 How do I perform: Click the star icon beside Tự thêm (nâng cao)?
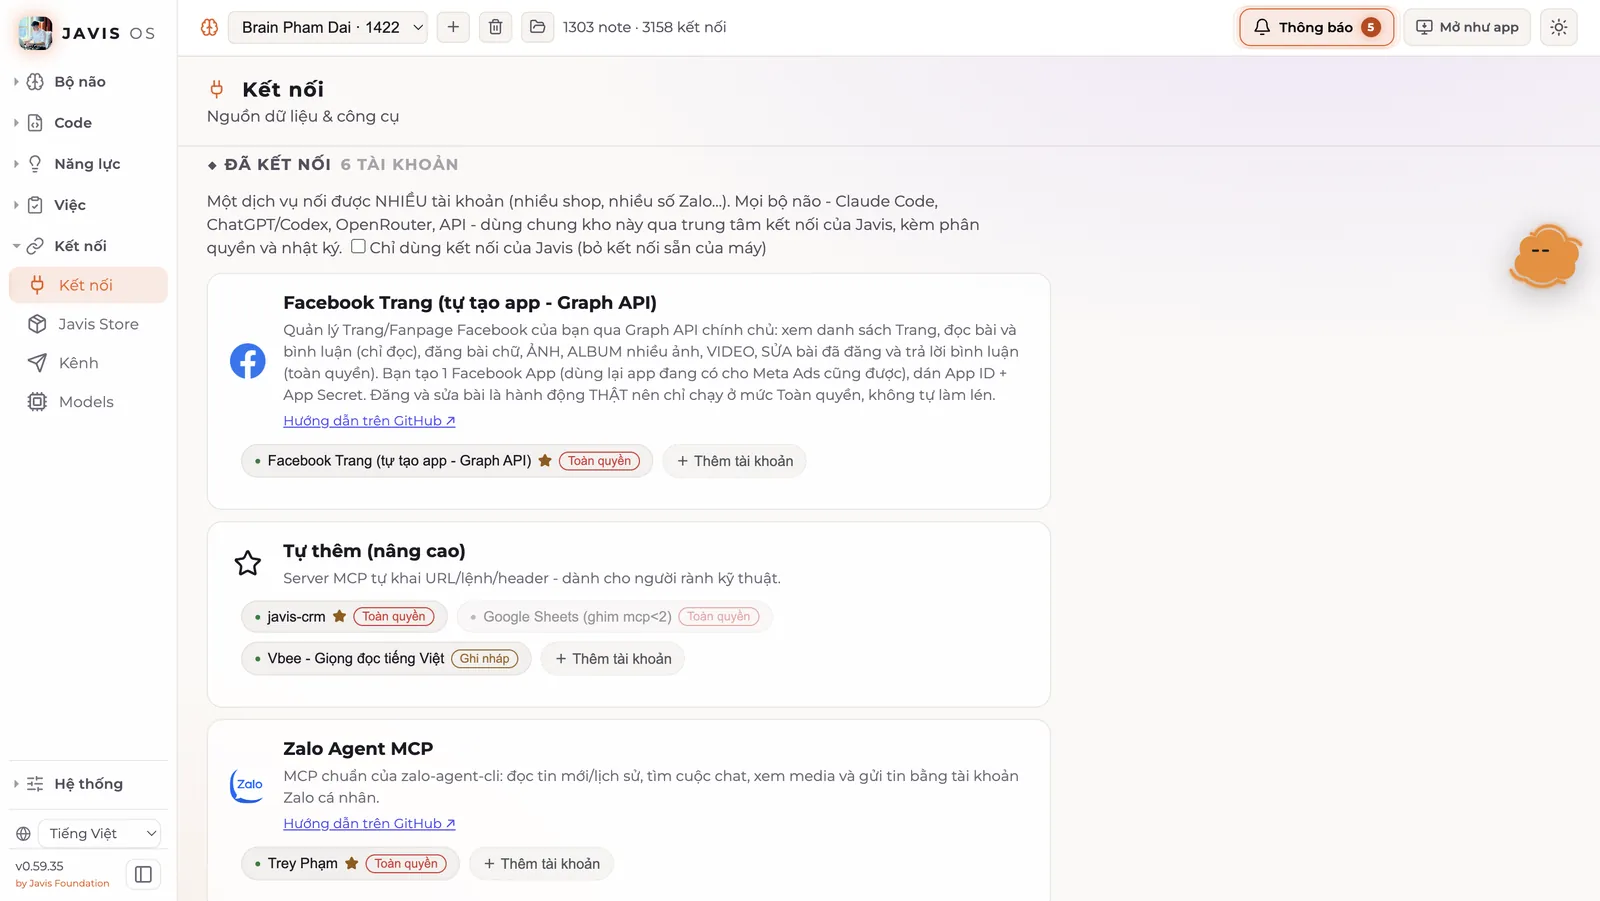(248, 563)
